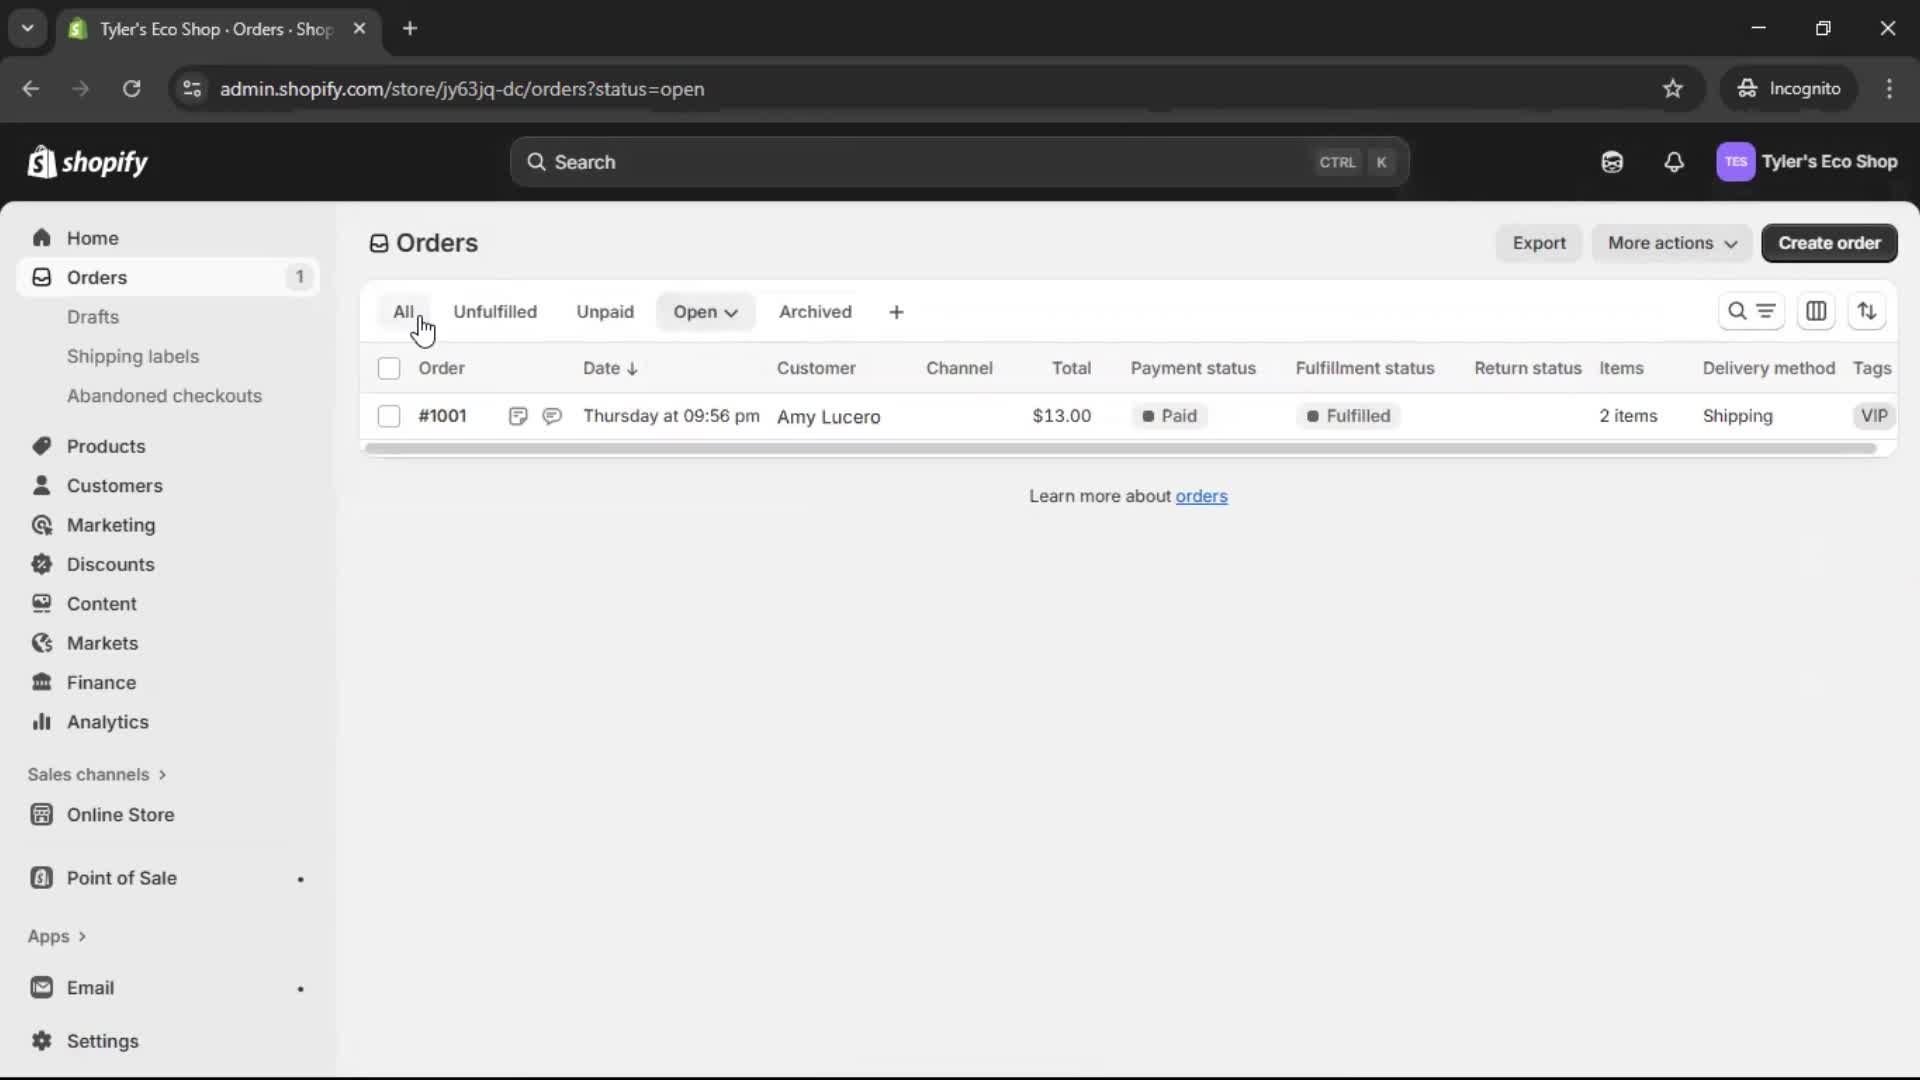Viewport: 1920px width, 1080px height.
Task: Open notifications via the bell icon
Action: pos(1675,162)
